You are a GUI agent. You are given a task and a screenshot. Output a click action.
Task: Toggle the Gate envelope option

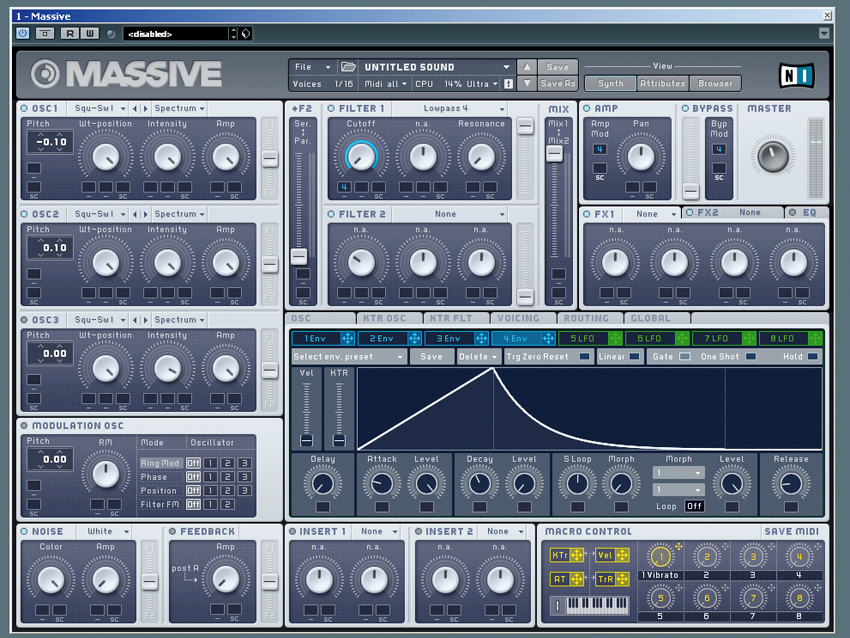pos(685,357)
